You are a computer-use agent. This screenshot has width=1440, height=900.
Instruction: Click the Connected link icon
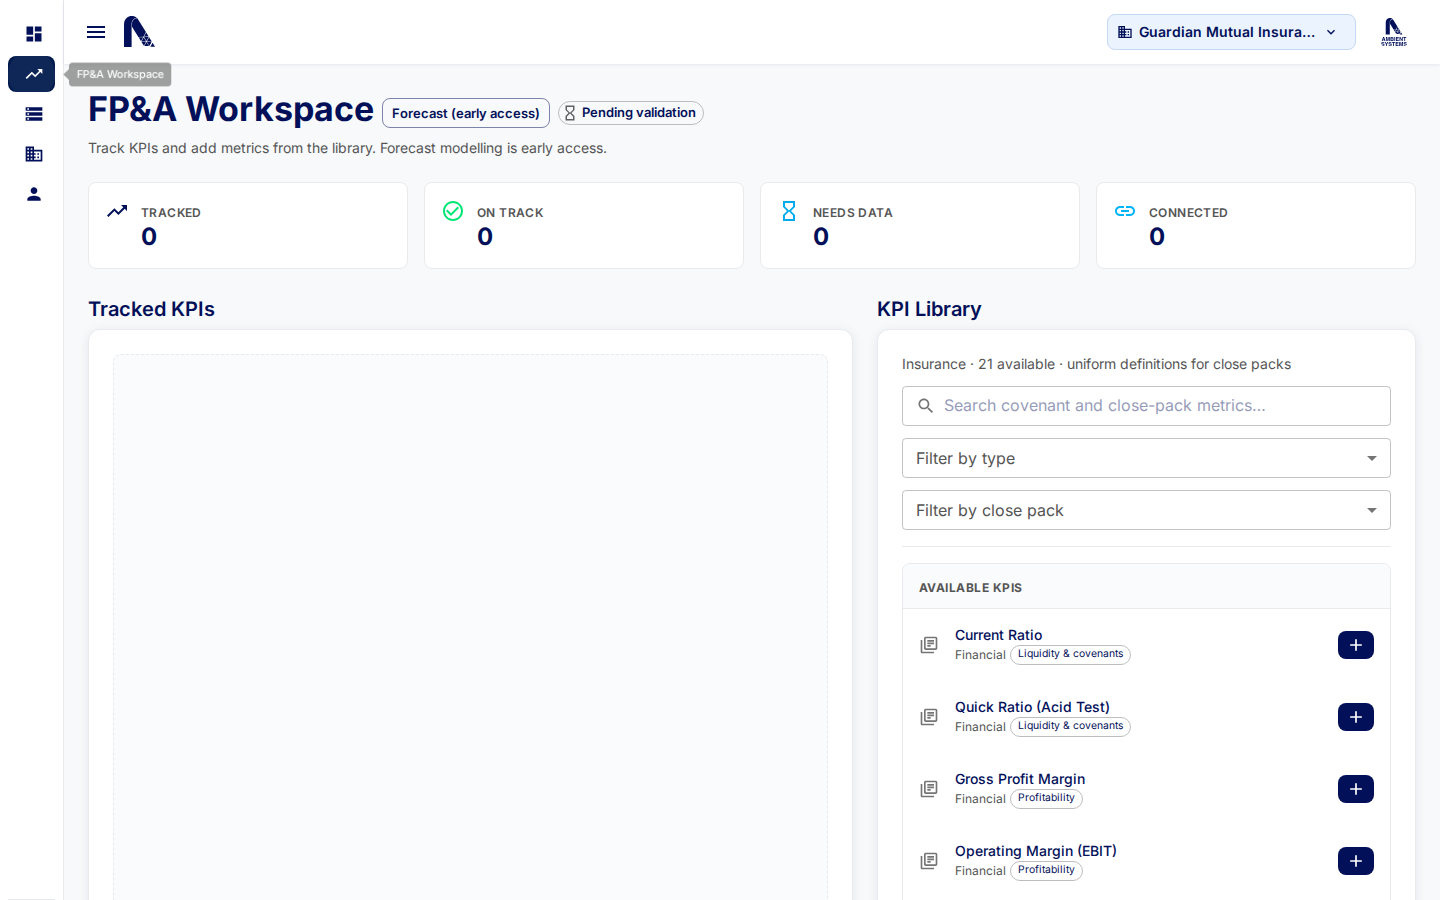1125,211
